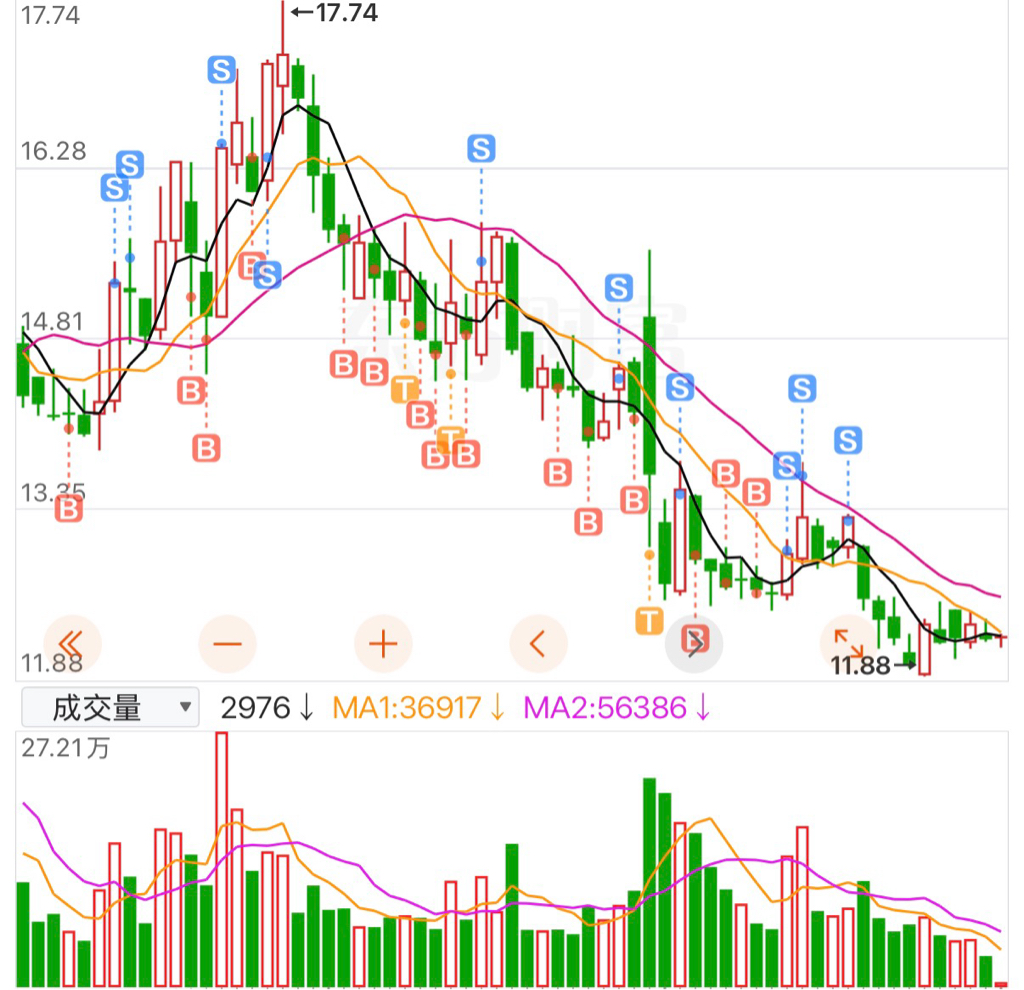The width and height of the screenshot is (1024, 990).
Task: Click the B marker beside 13.35 label
Action: (x=69, y=509)
